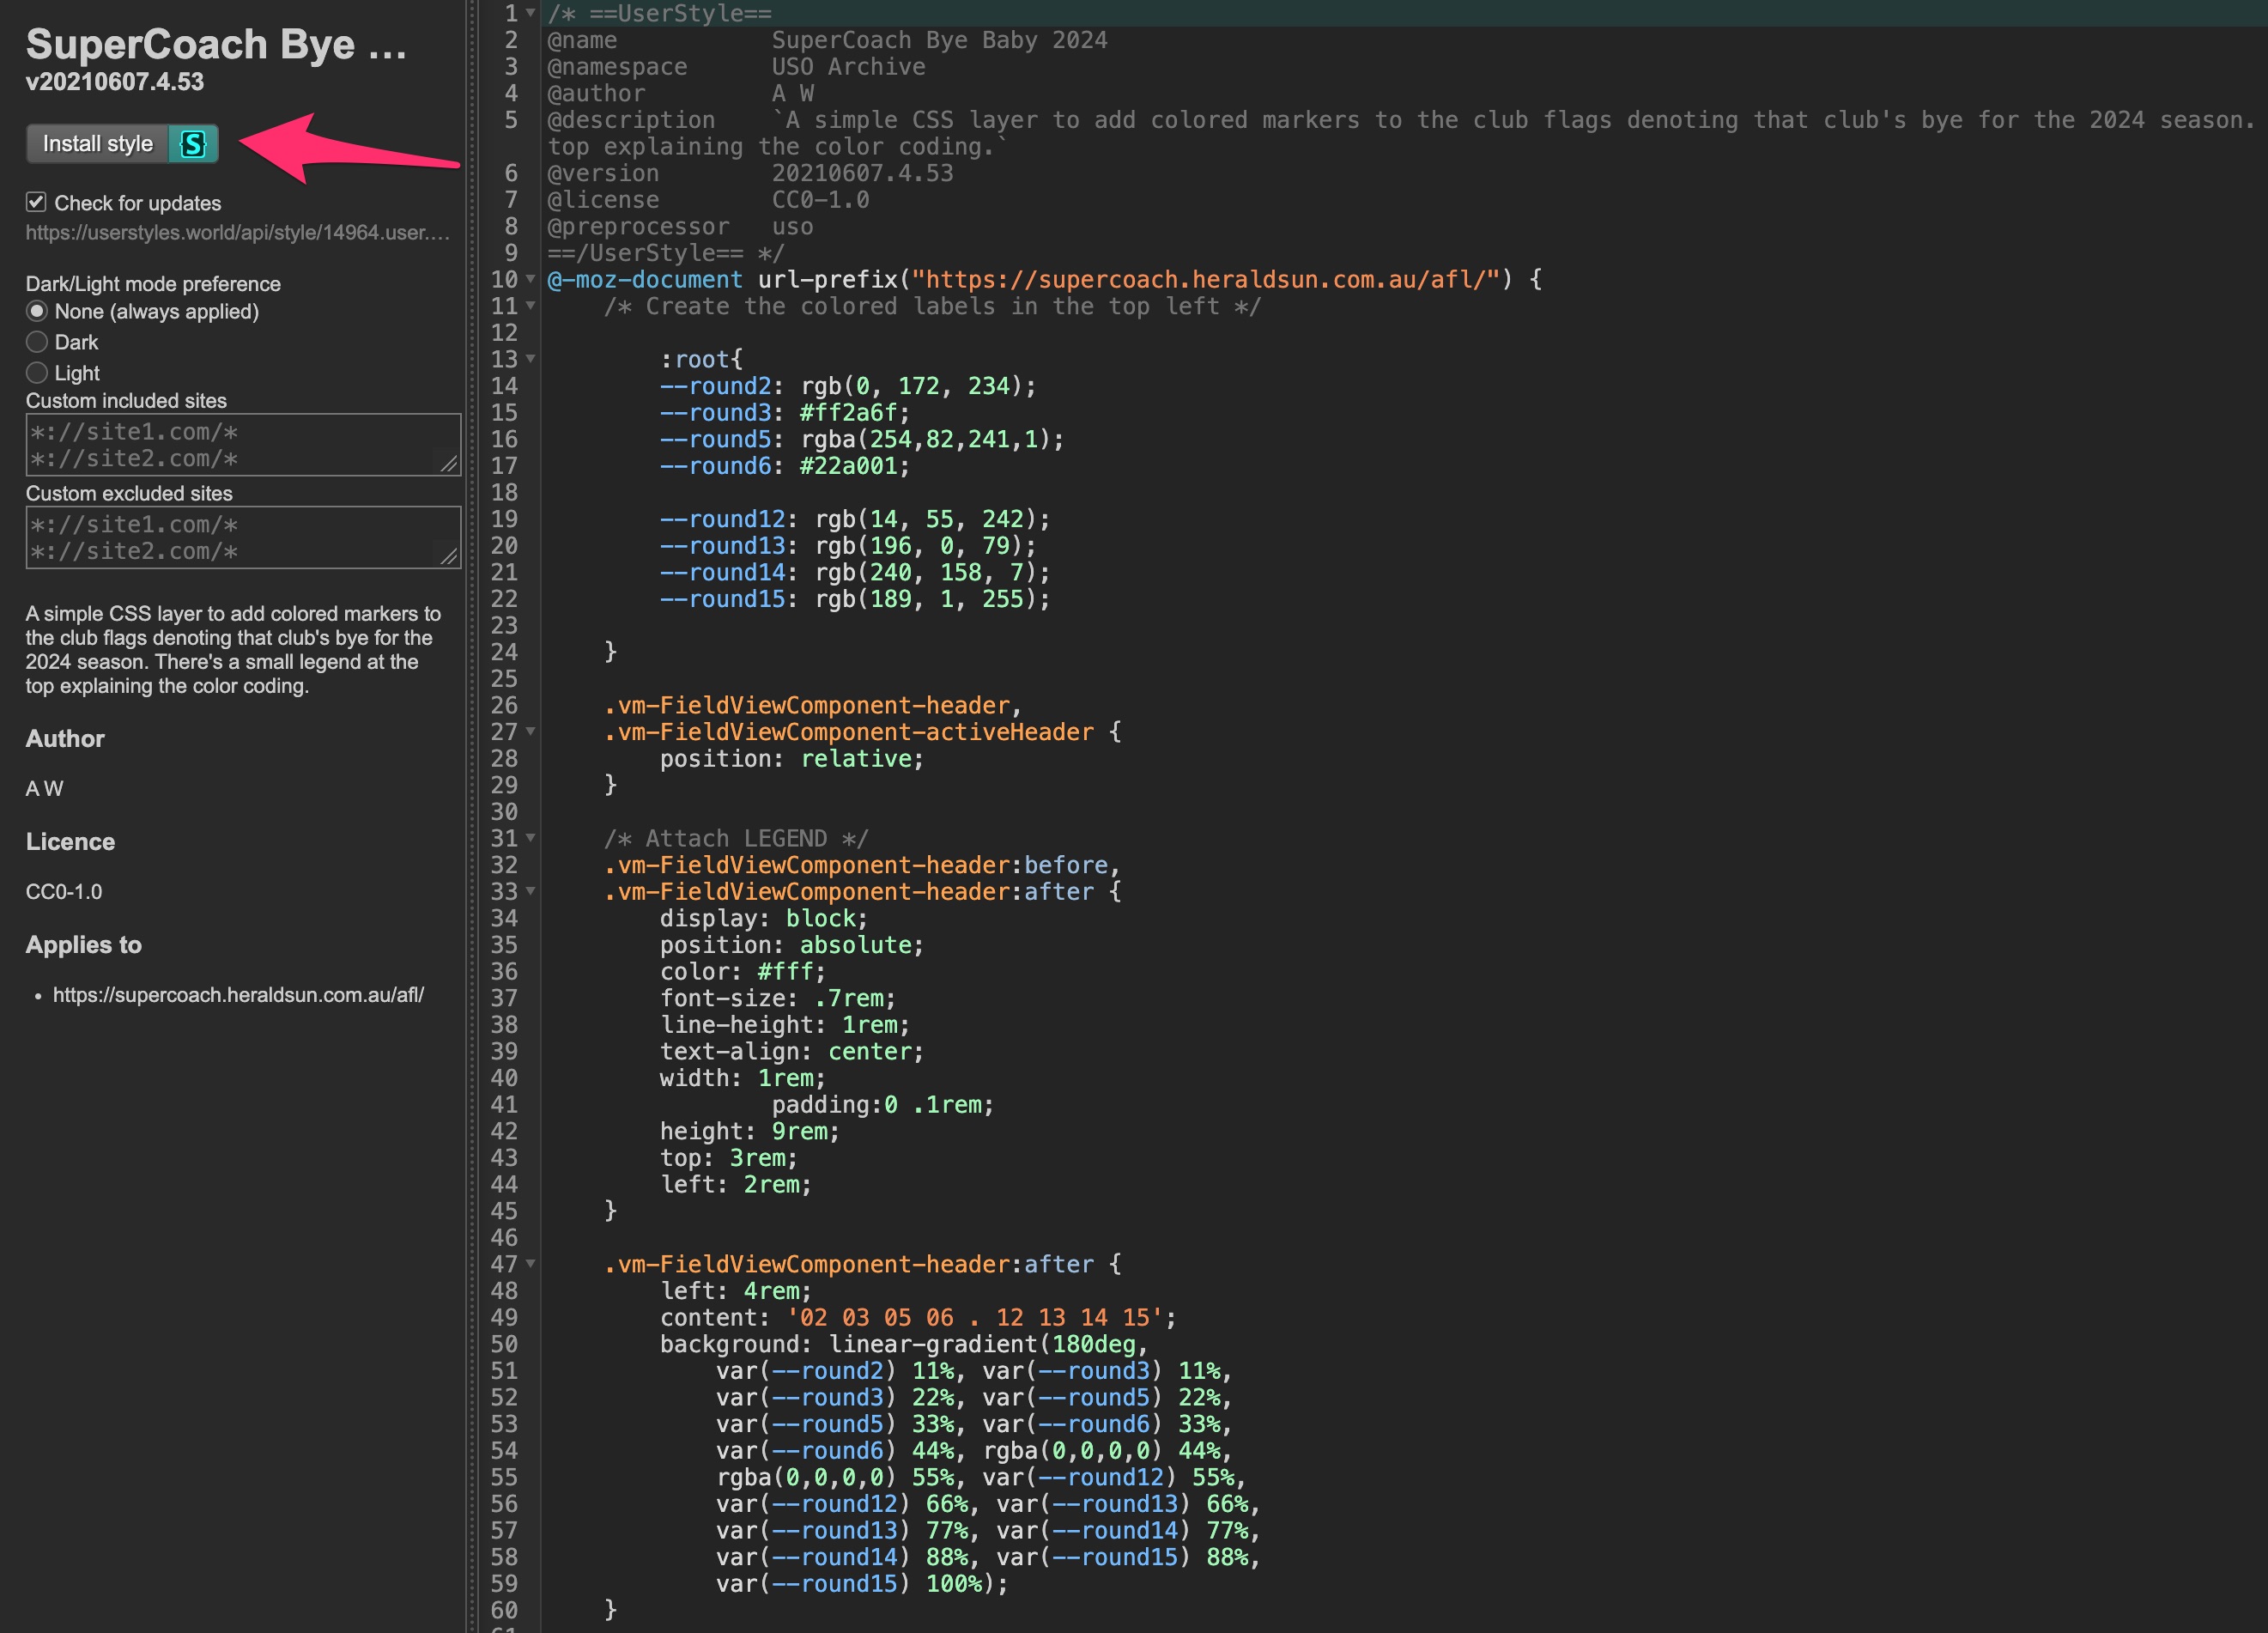Viewport: 2268px width, 1633px height.
Task: Collapse the Attach LEGEND comment fold
Action: 531,838
